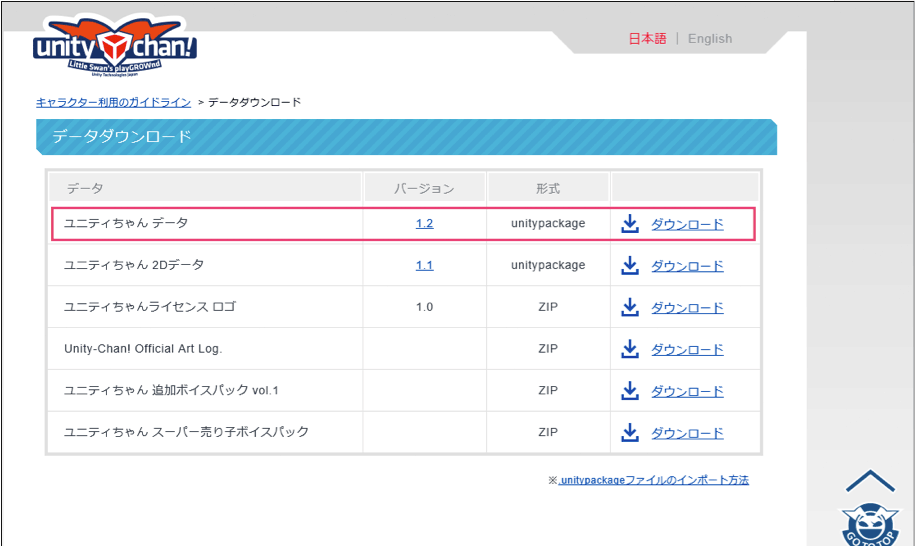Select the ユニティちゃんライセンス ロゴ row name
This screenshot has height=546, width=915.
click(x=150, y=307)
